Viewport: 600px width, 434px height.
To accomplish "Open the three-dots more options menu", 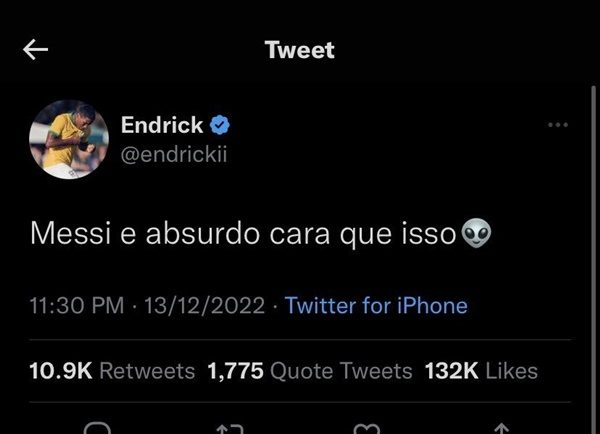I will point(558,125).
